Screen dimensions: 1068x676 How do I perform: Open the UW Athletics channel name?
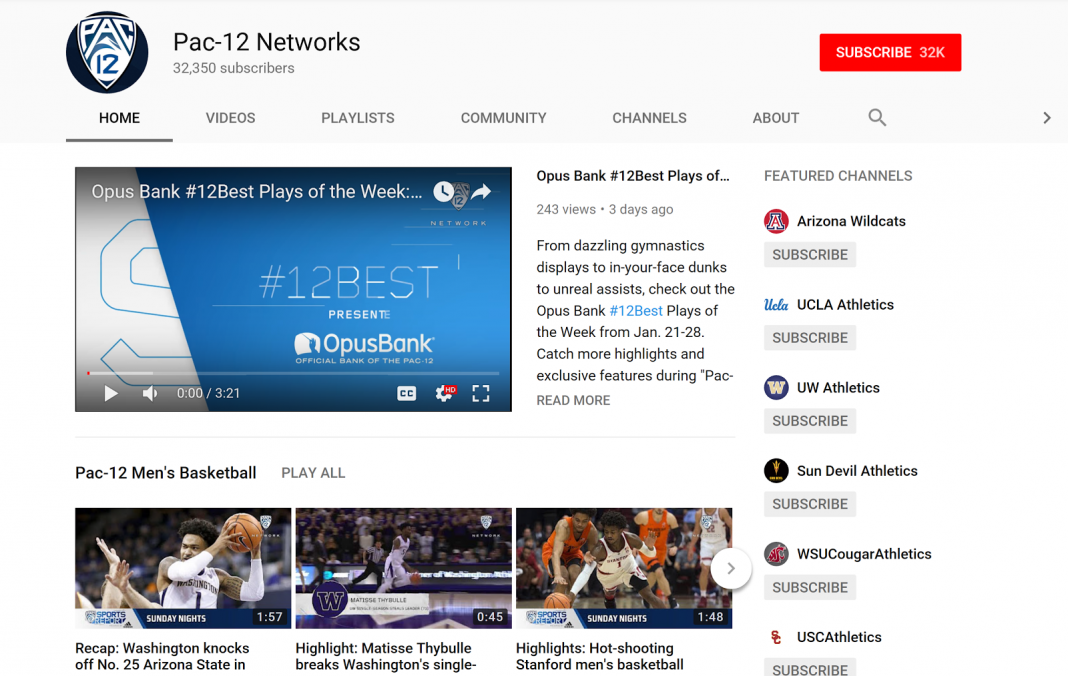coord(838,388)
